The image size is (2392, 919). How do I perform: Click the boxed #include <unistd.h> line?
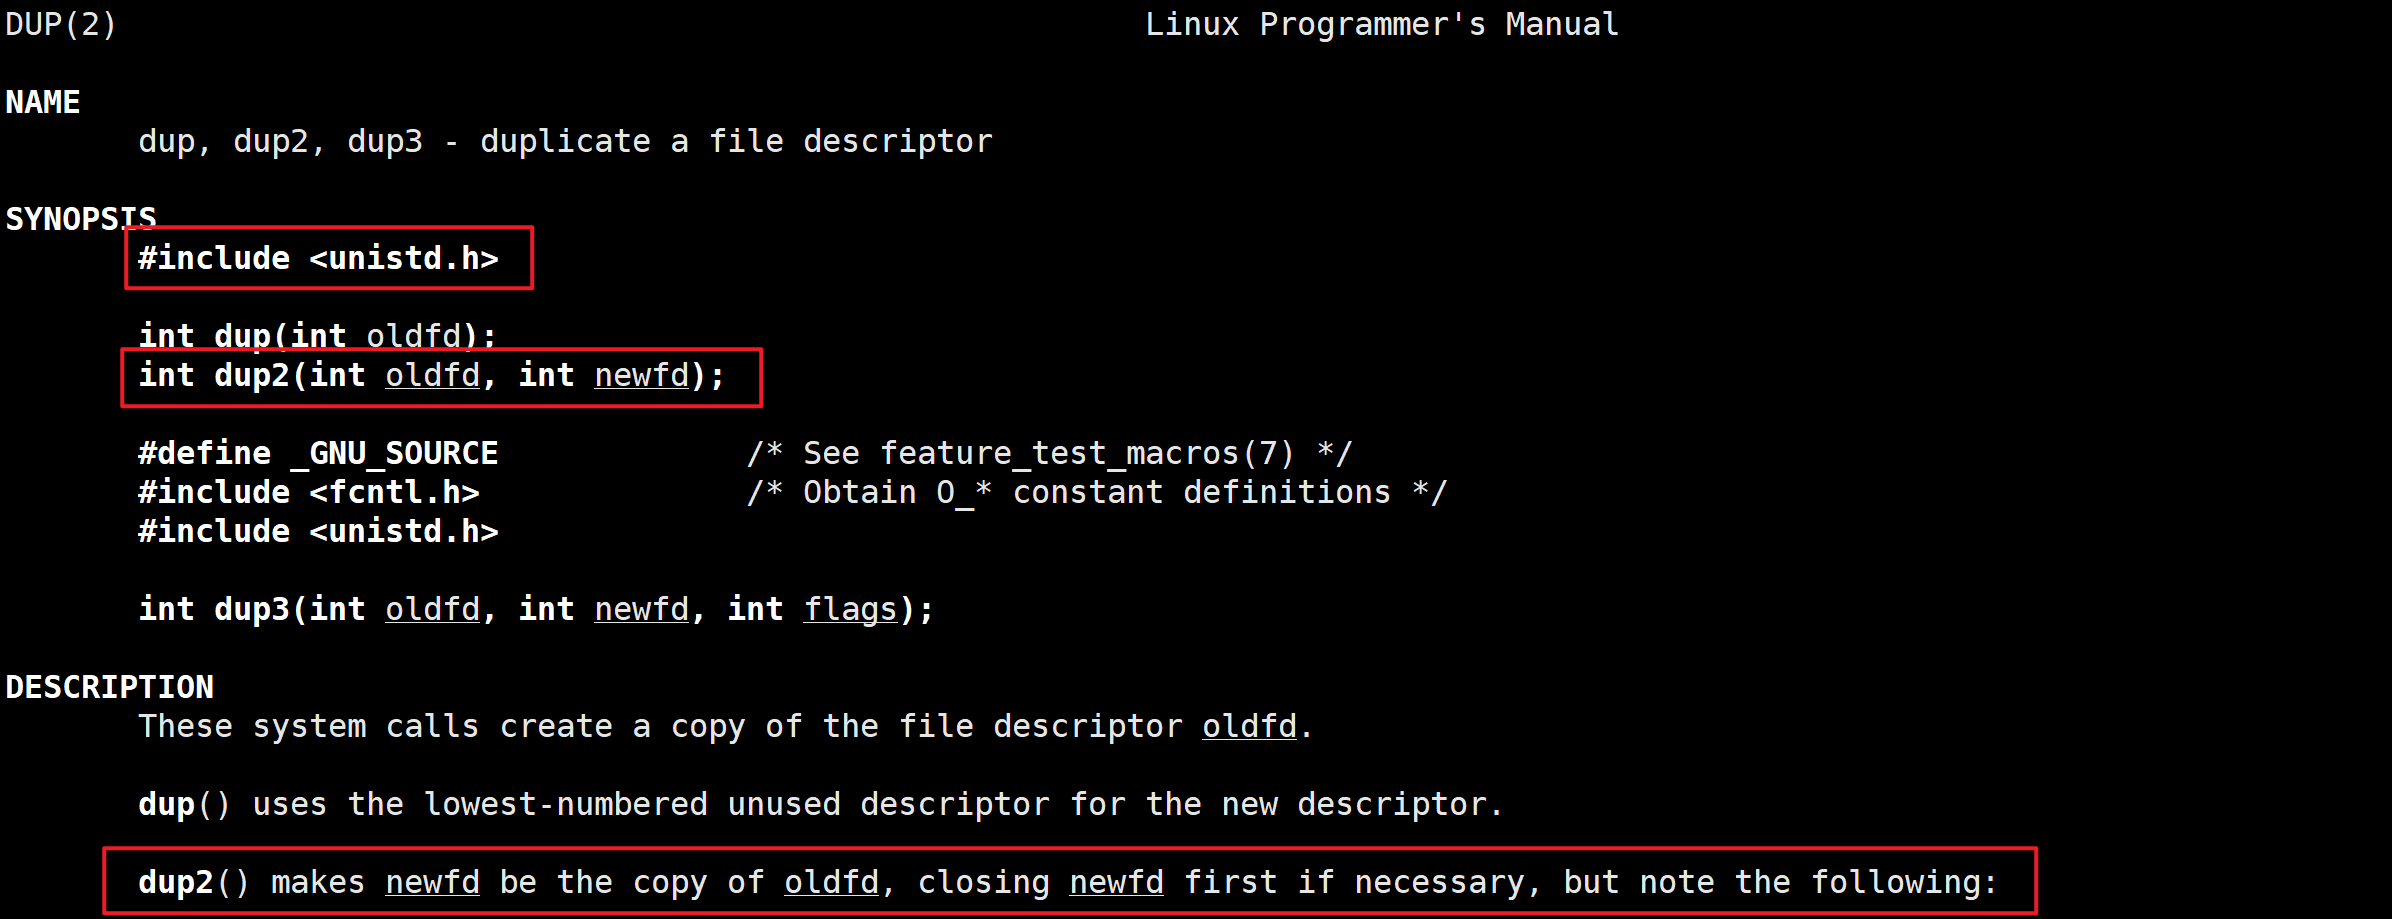[318, 258]
